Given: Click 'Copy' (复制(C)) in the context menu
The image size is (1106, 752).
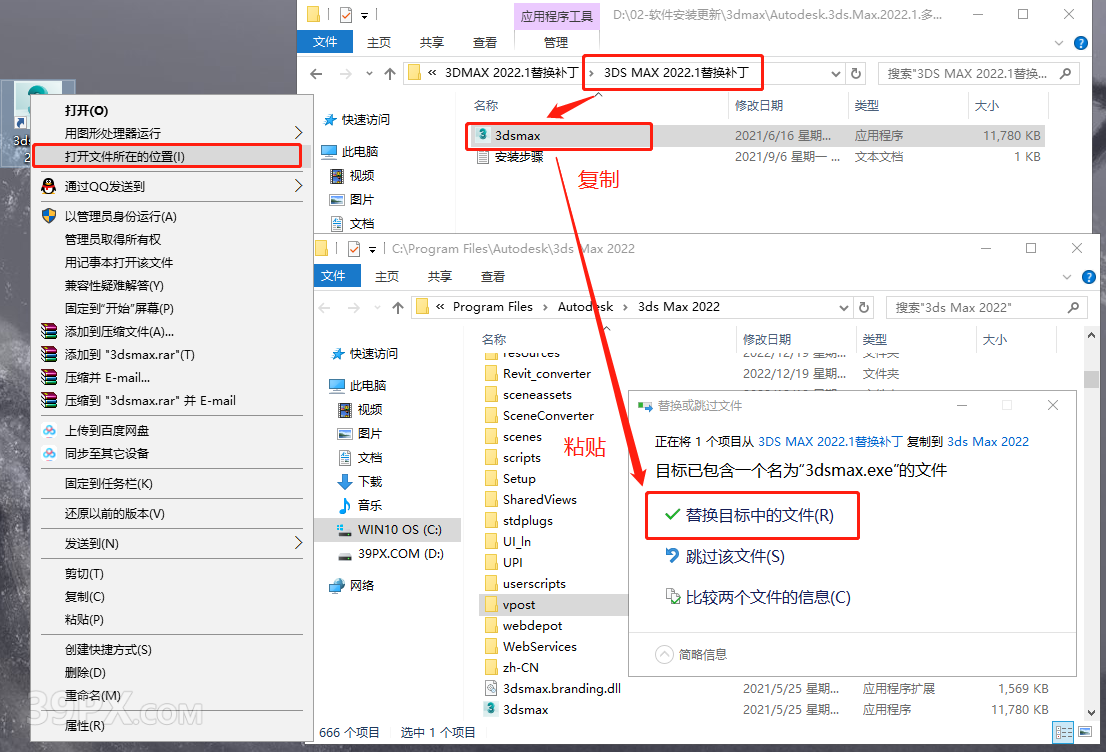Looking at the screenshot, I should (85, 597).
